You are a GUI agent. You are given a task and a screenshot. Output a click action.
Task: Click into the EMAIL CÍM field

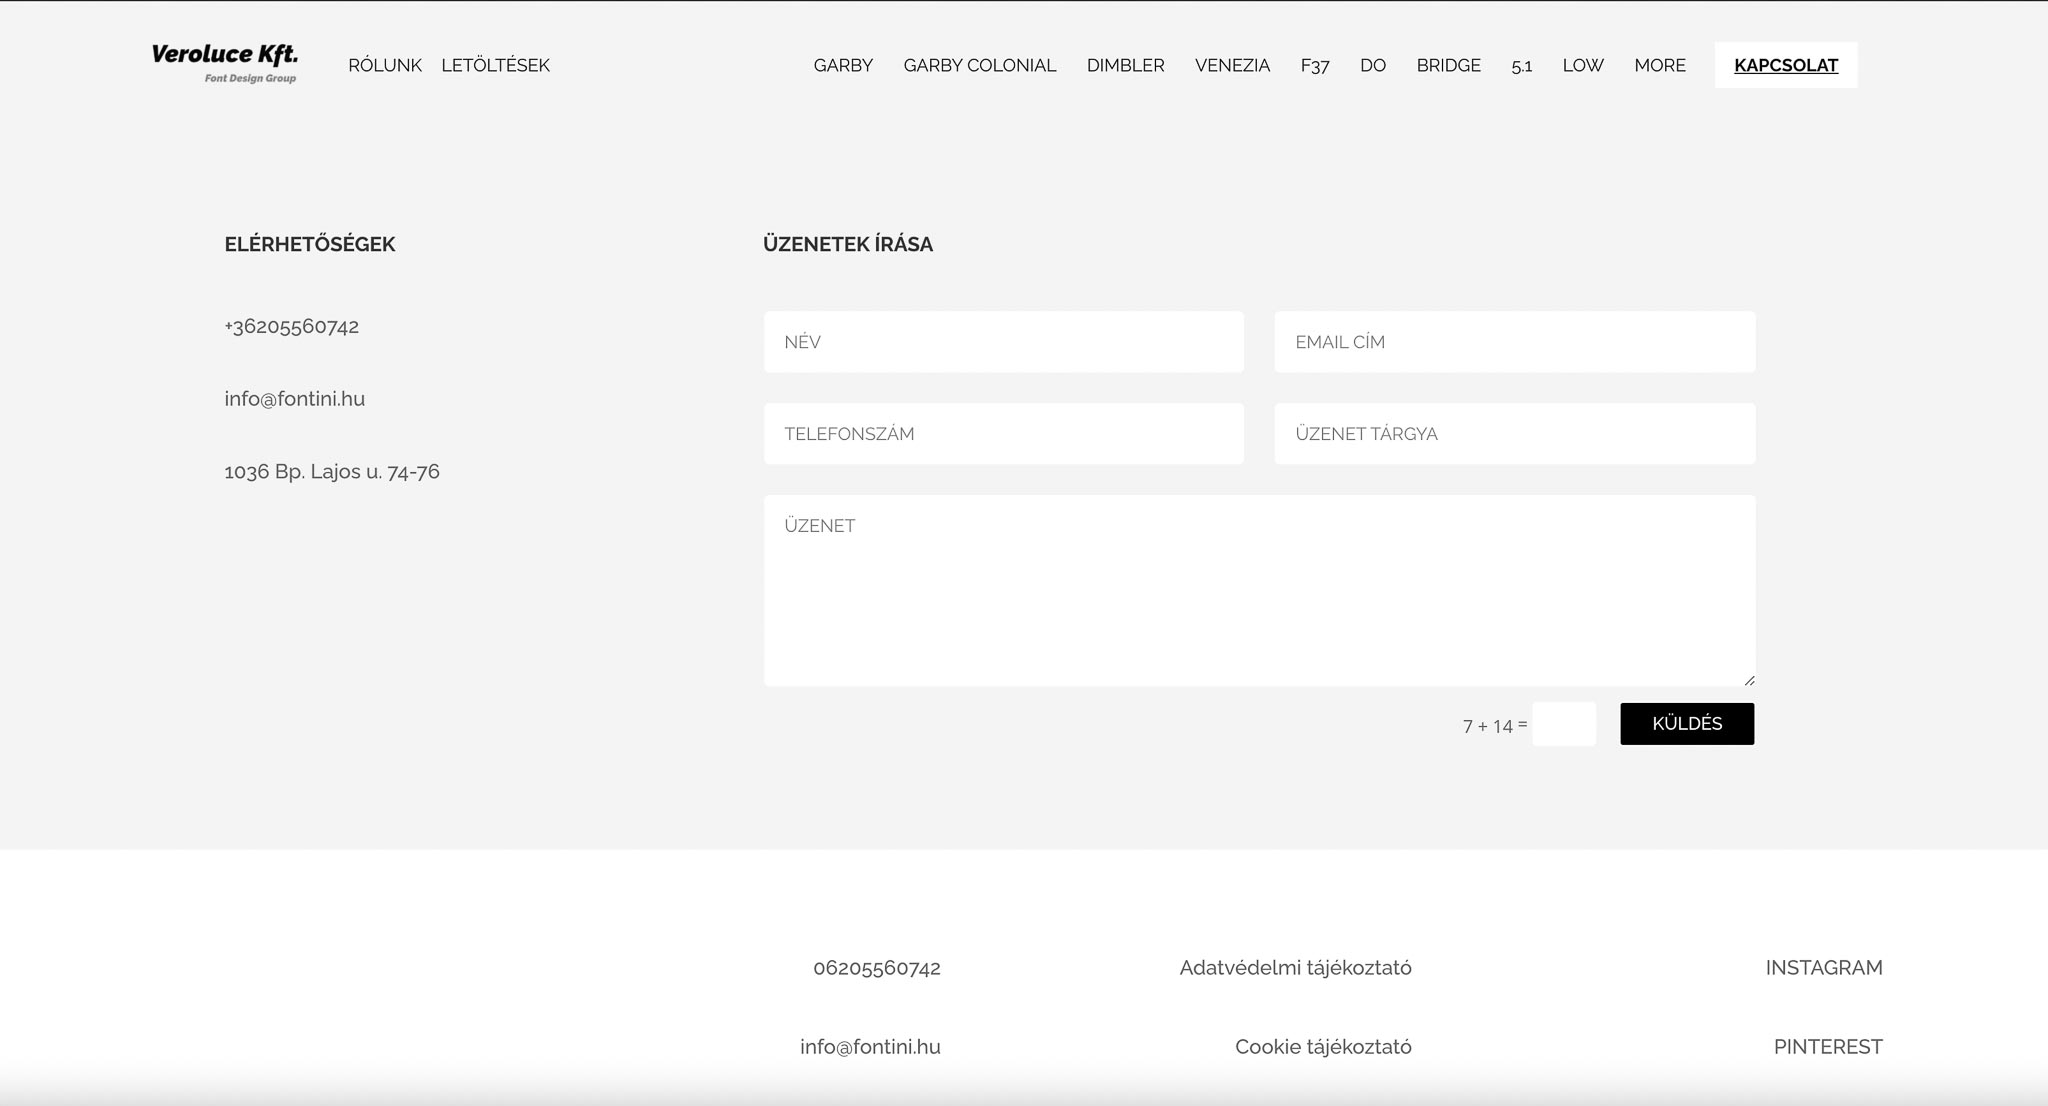[x=1514, y=342]
